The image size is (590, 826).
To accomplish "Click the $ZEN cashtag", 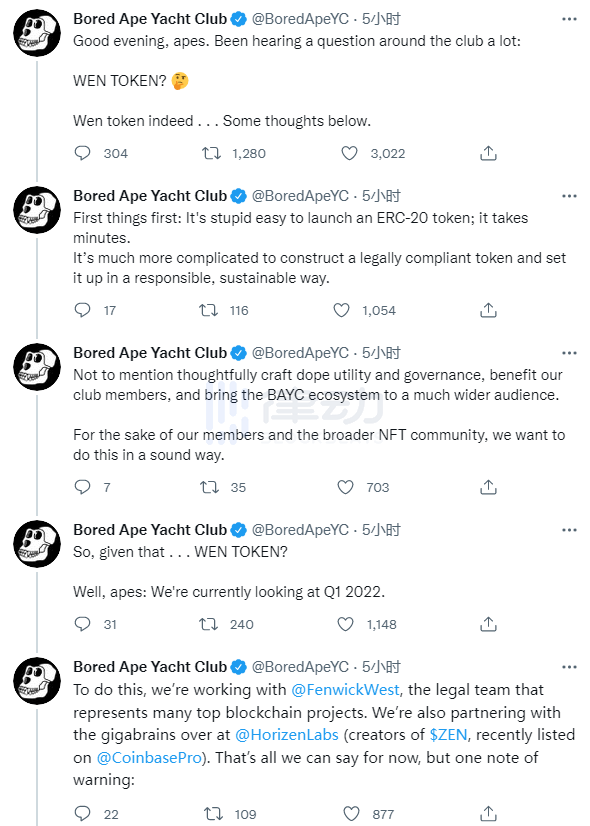I will tap(448, 734).
